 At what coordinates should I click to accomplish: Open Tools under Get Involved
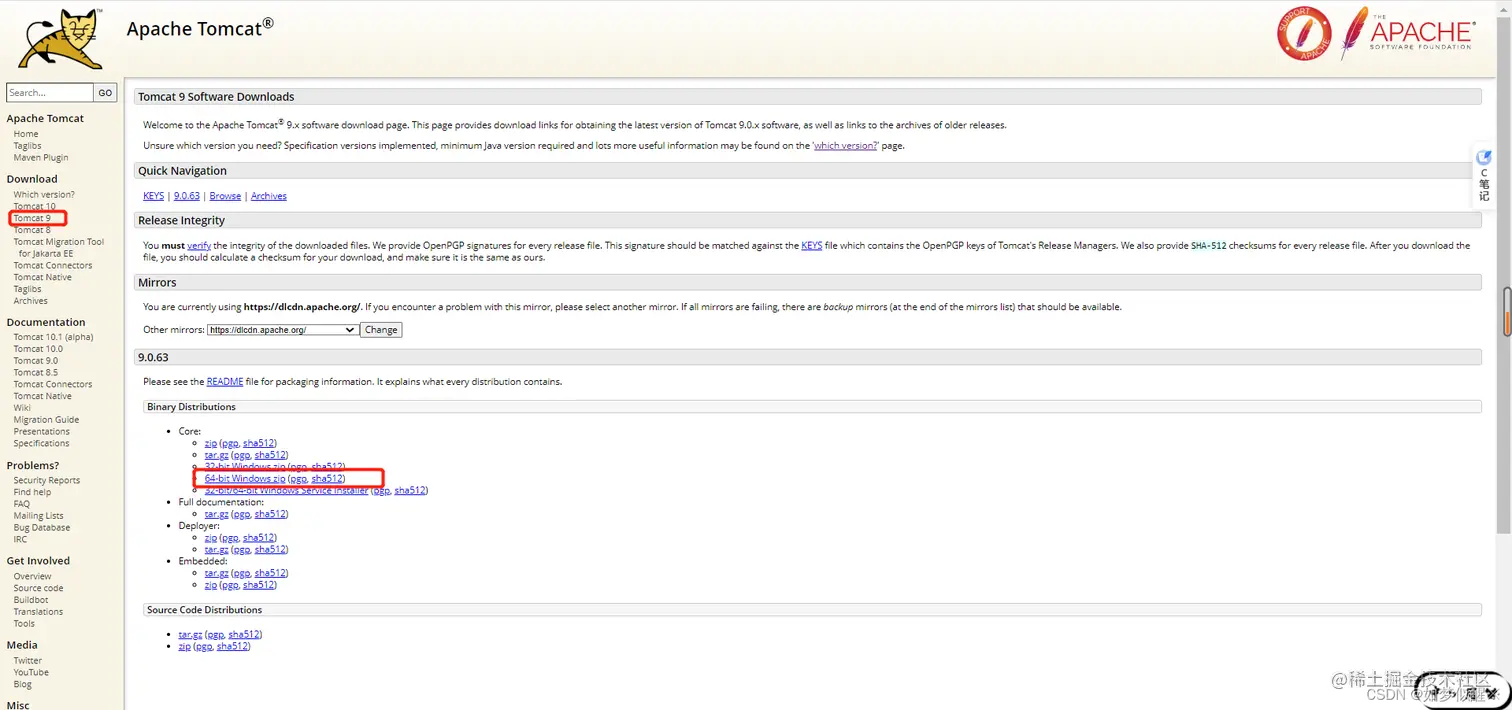24,624
